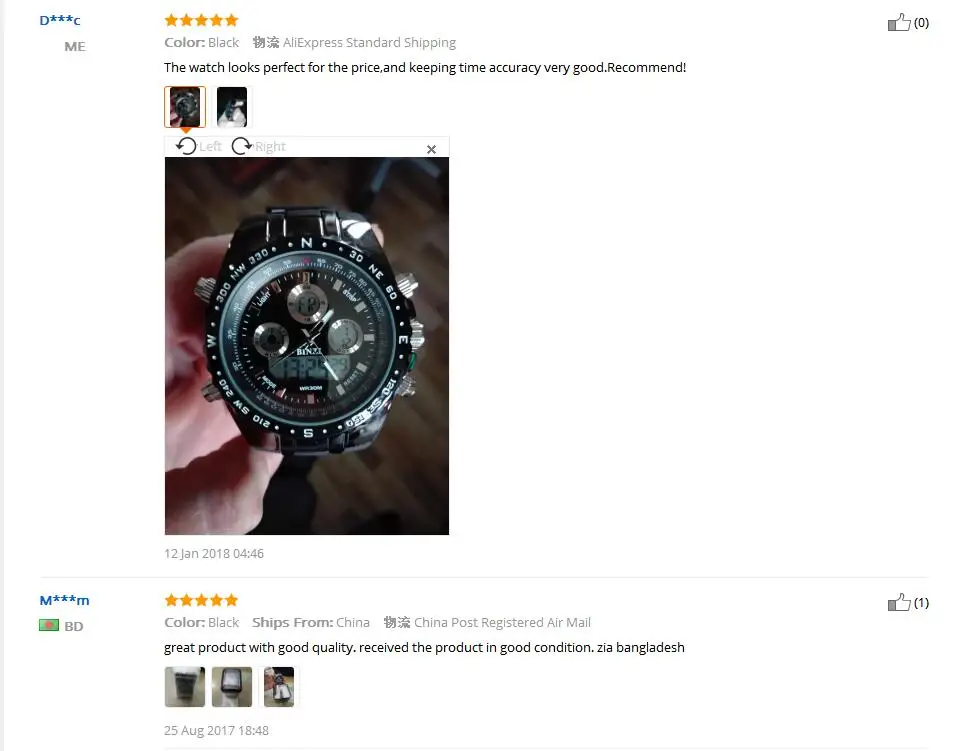Click the Bangladesh flag icon beside BD
This screenshot has width=964, height=751.
[49, 626]
